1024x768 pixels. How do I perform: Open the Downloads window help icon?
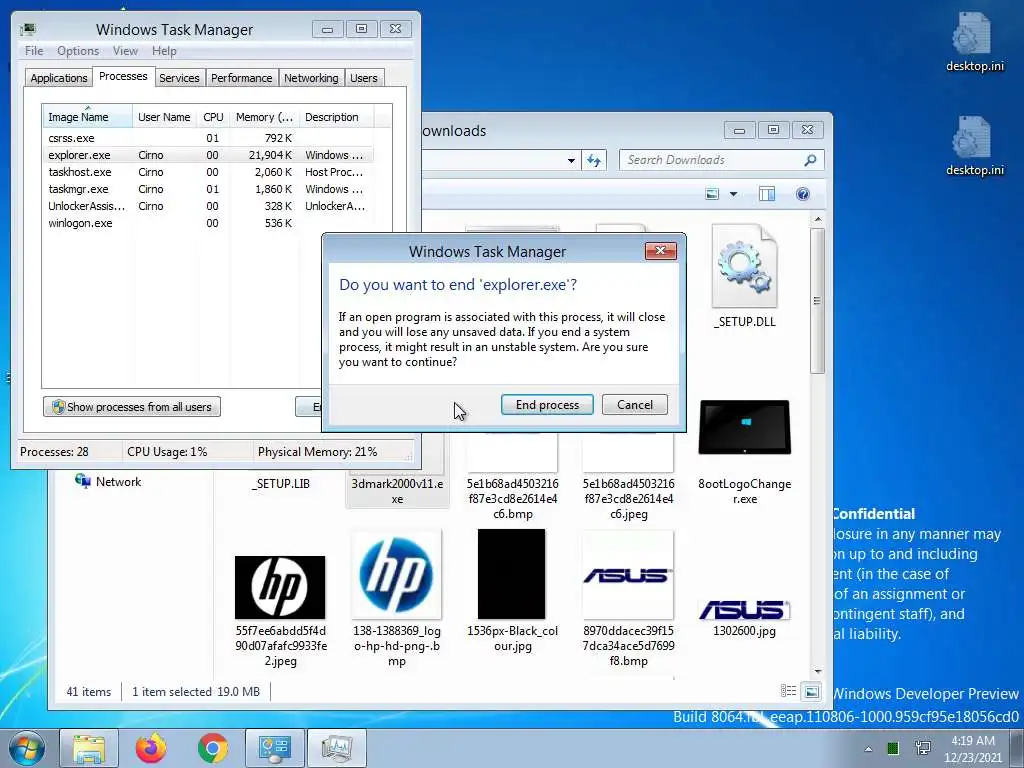pyautogui.click(x=803, y=194)
